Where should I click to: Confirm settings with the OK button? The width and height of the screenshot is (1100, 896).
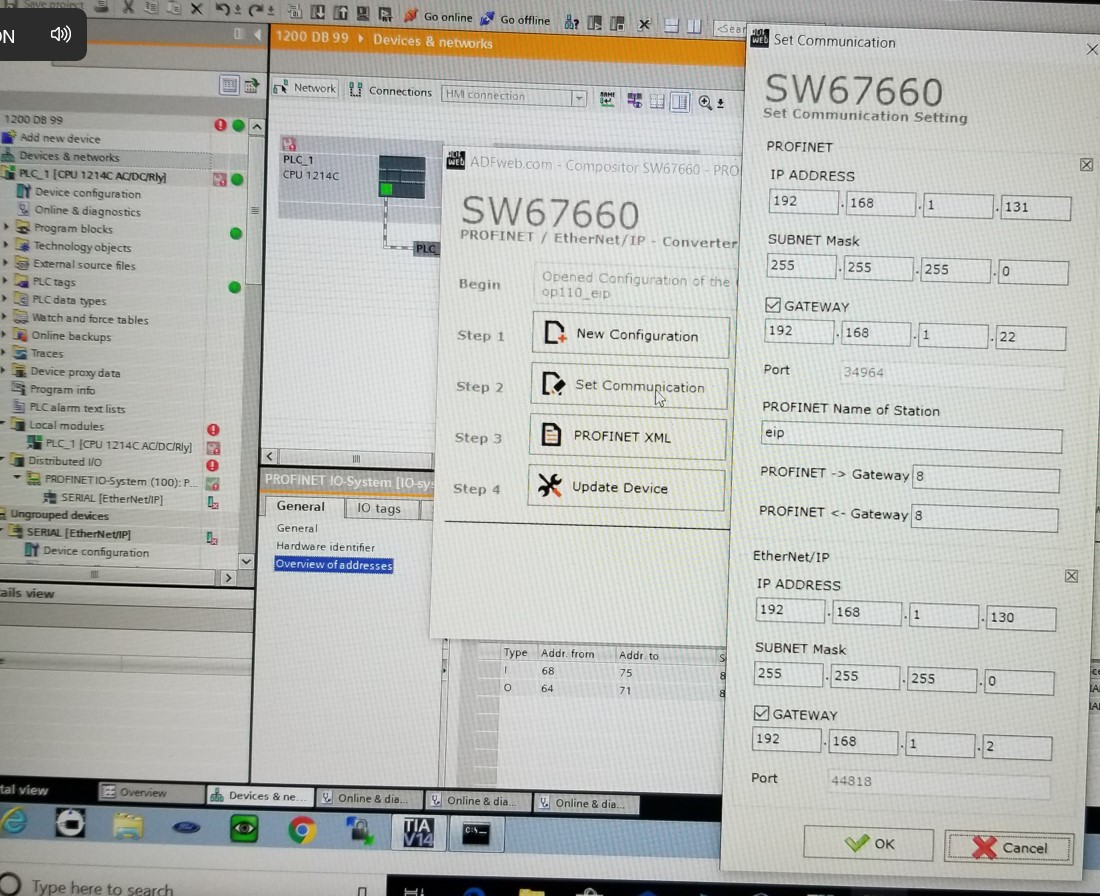tap(868, 843)
